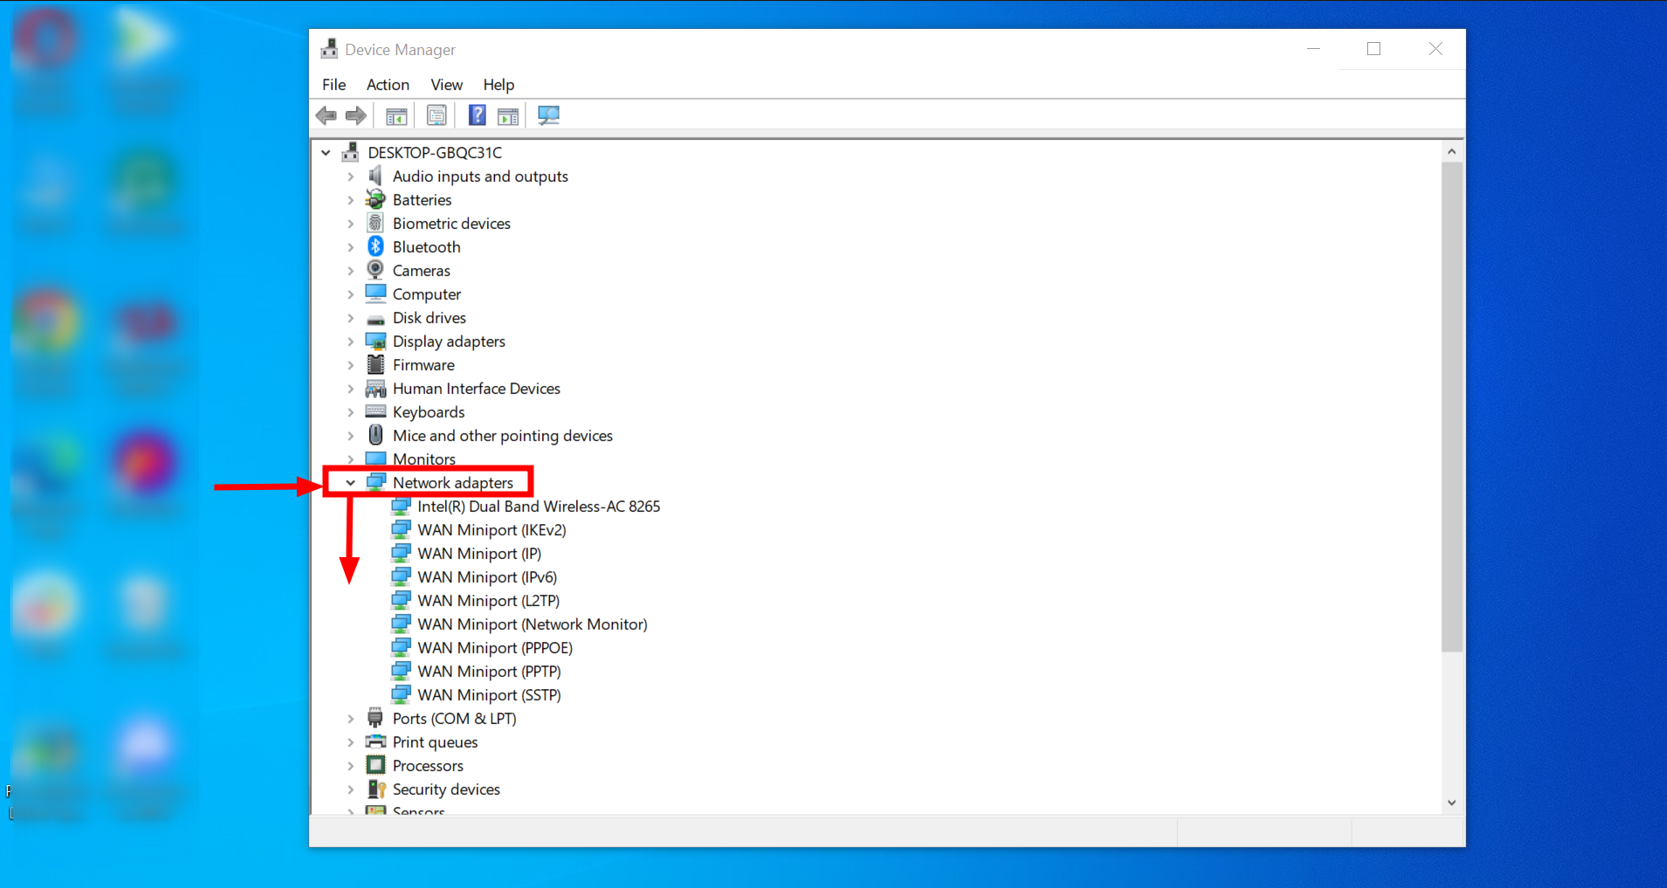Select WAN Miniport (IKEv2)
The width and height of the screenshot is (1667, 888).
click(x=492, y=530)
